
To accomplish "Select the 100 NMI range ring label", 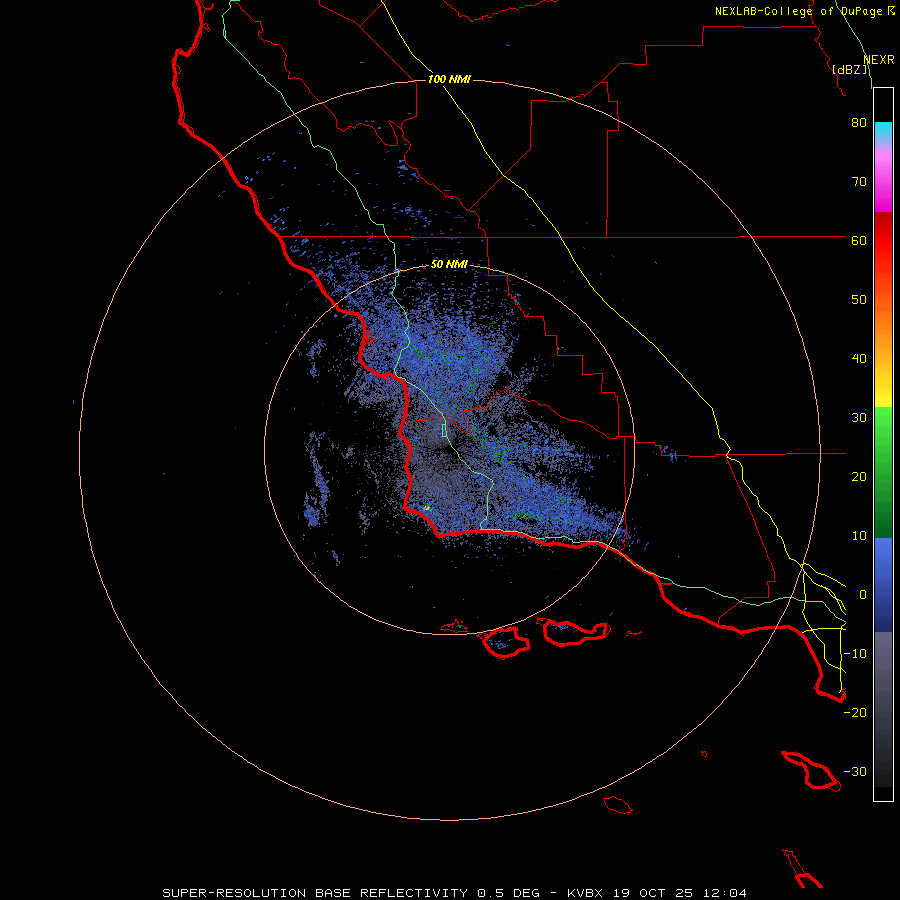I will point(449,79).
